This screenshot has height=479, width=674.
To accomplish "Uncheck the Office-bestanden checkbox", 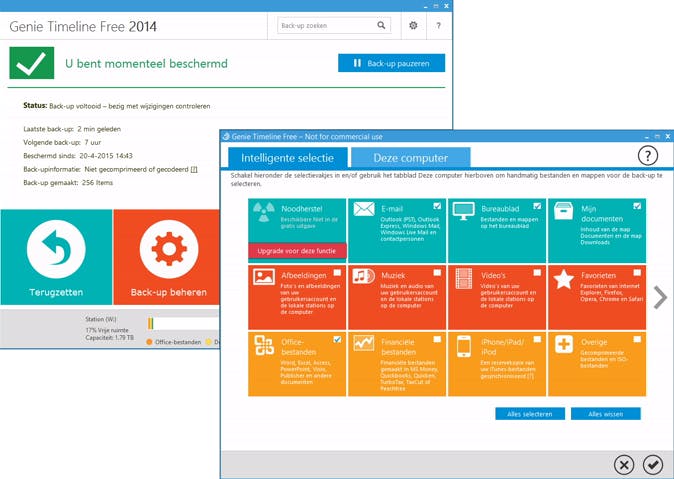I will tap(337, 340).
